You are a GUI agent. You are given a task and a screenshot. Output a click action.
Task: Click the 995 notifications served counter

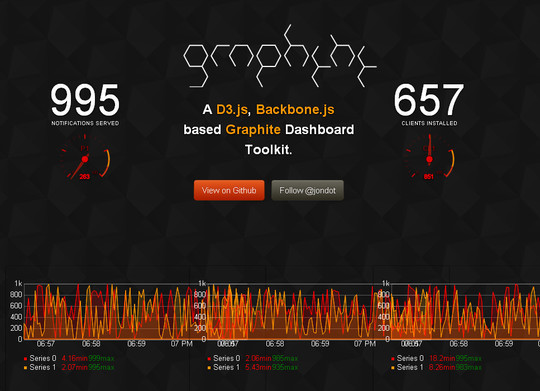tap(85, 100)
